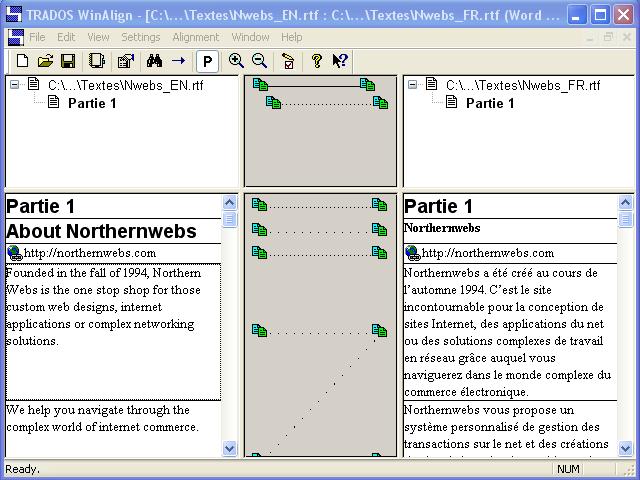This screenshot has width=640, height=480.
Task: Click the Zoom Out magnifier icon
Action: [260, 61]
